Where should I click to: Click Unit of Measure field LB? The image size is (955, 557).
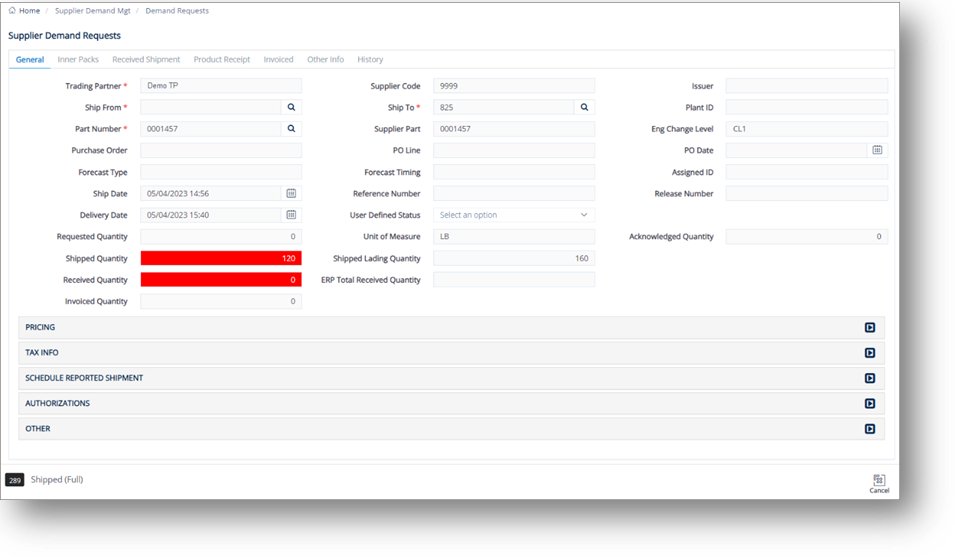(x=513, y=236)
